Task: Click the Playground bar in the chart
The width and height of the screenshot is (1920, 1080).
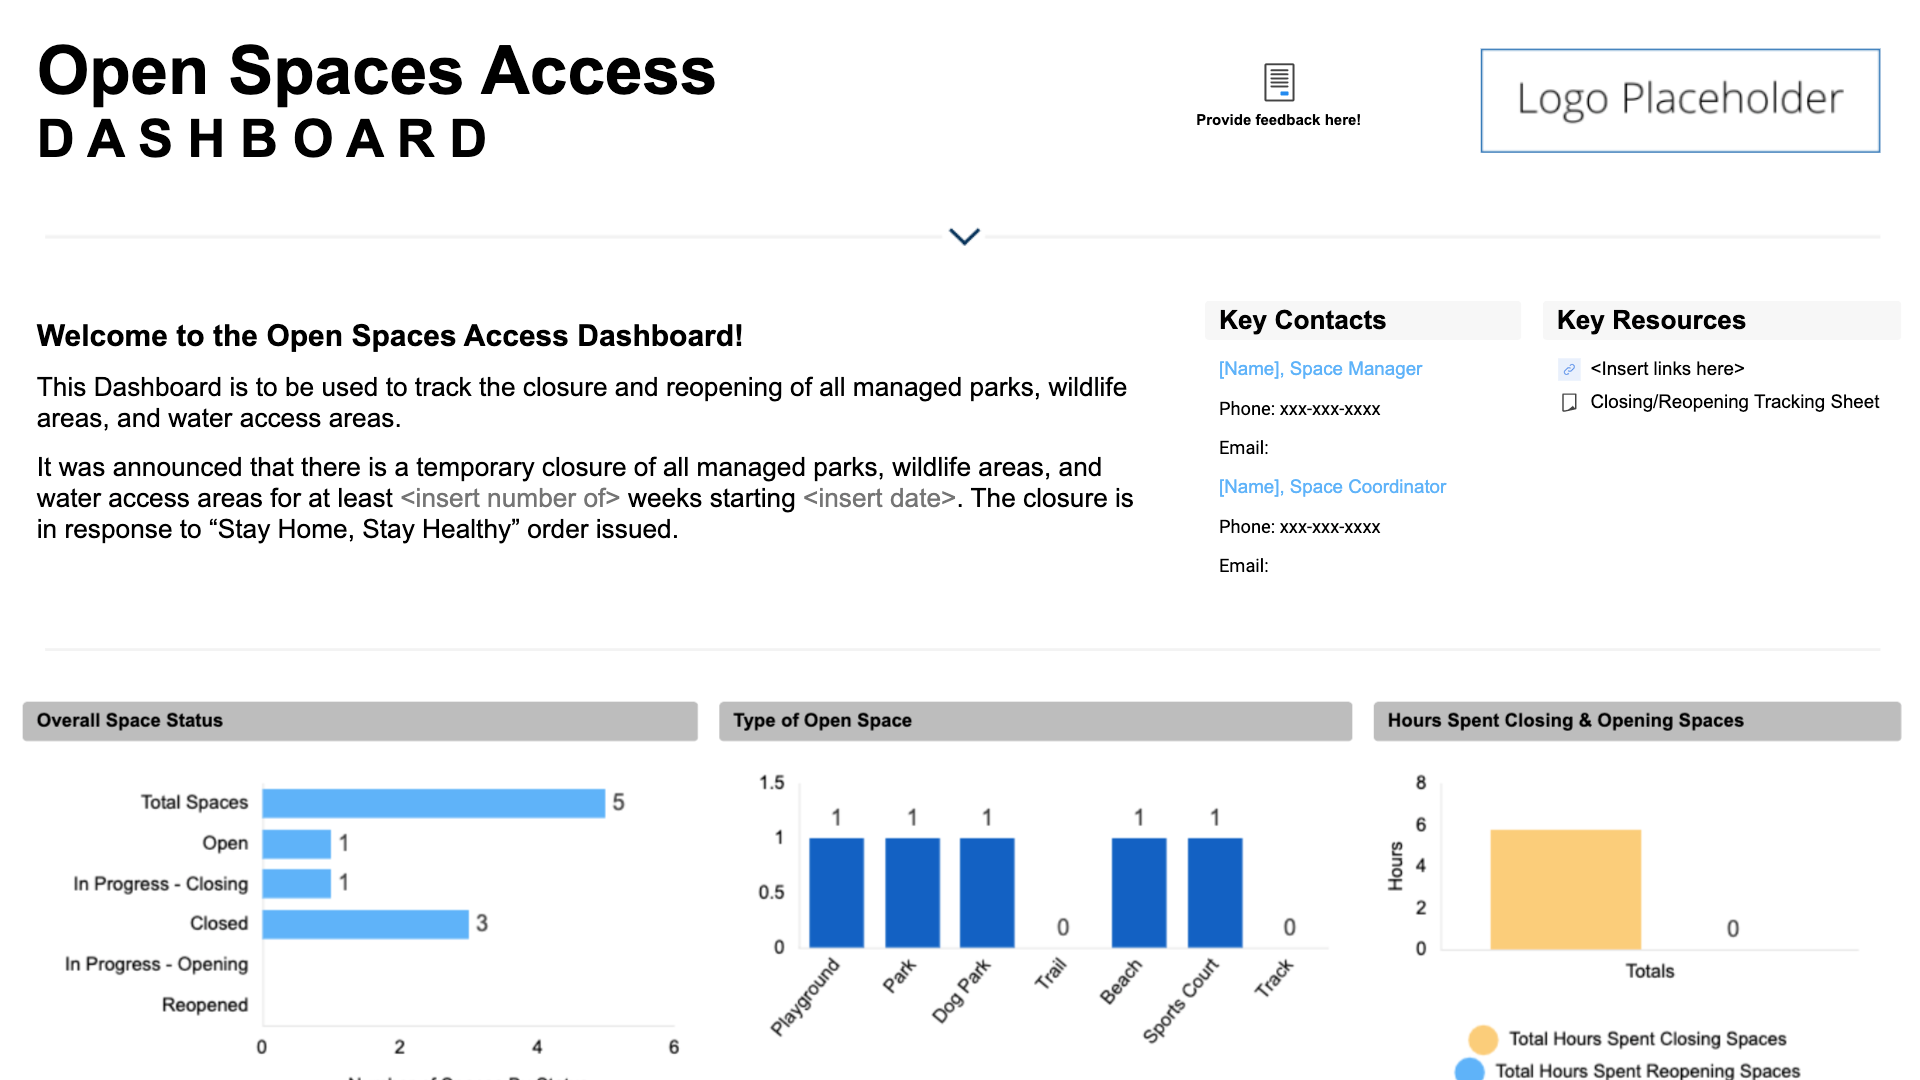Action: point(836,893)
